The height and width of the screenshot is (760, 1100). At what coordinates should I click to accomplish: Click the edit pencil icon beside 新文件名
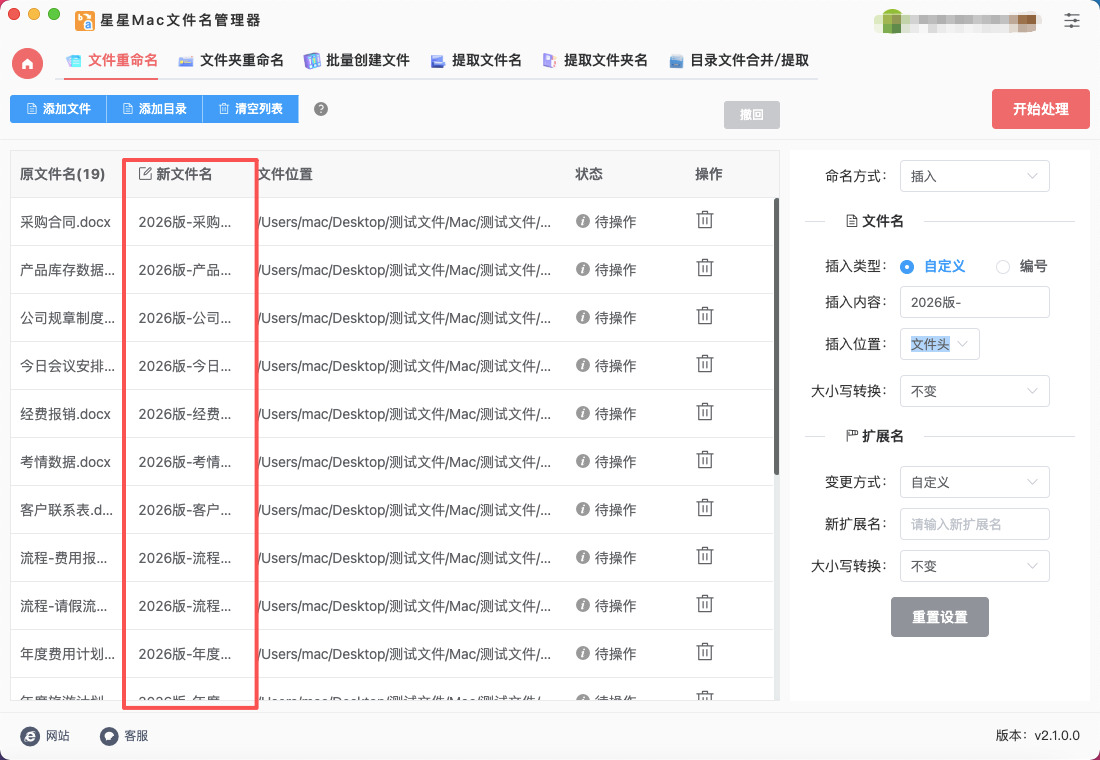145,173
